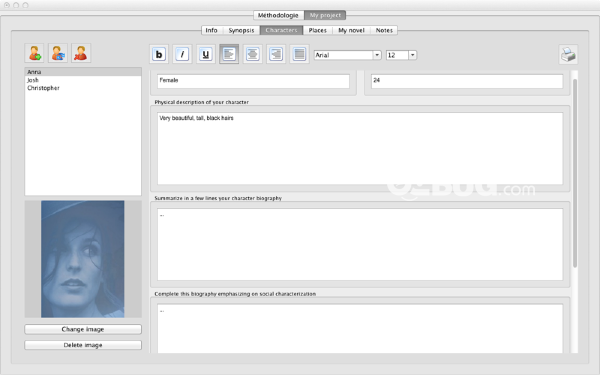
Task: Switch to the My project tab
Action: pos(325,15)
